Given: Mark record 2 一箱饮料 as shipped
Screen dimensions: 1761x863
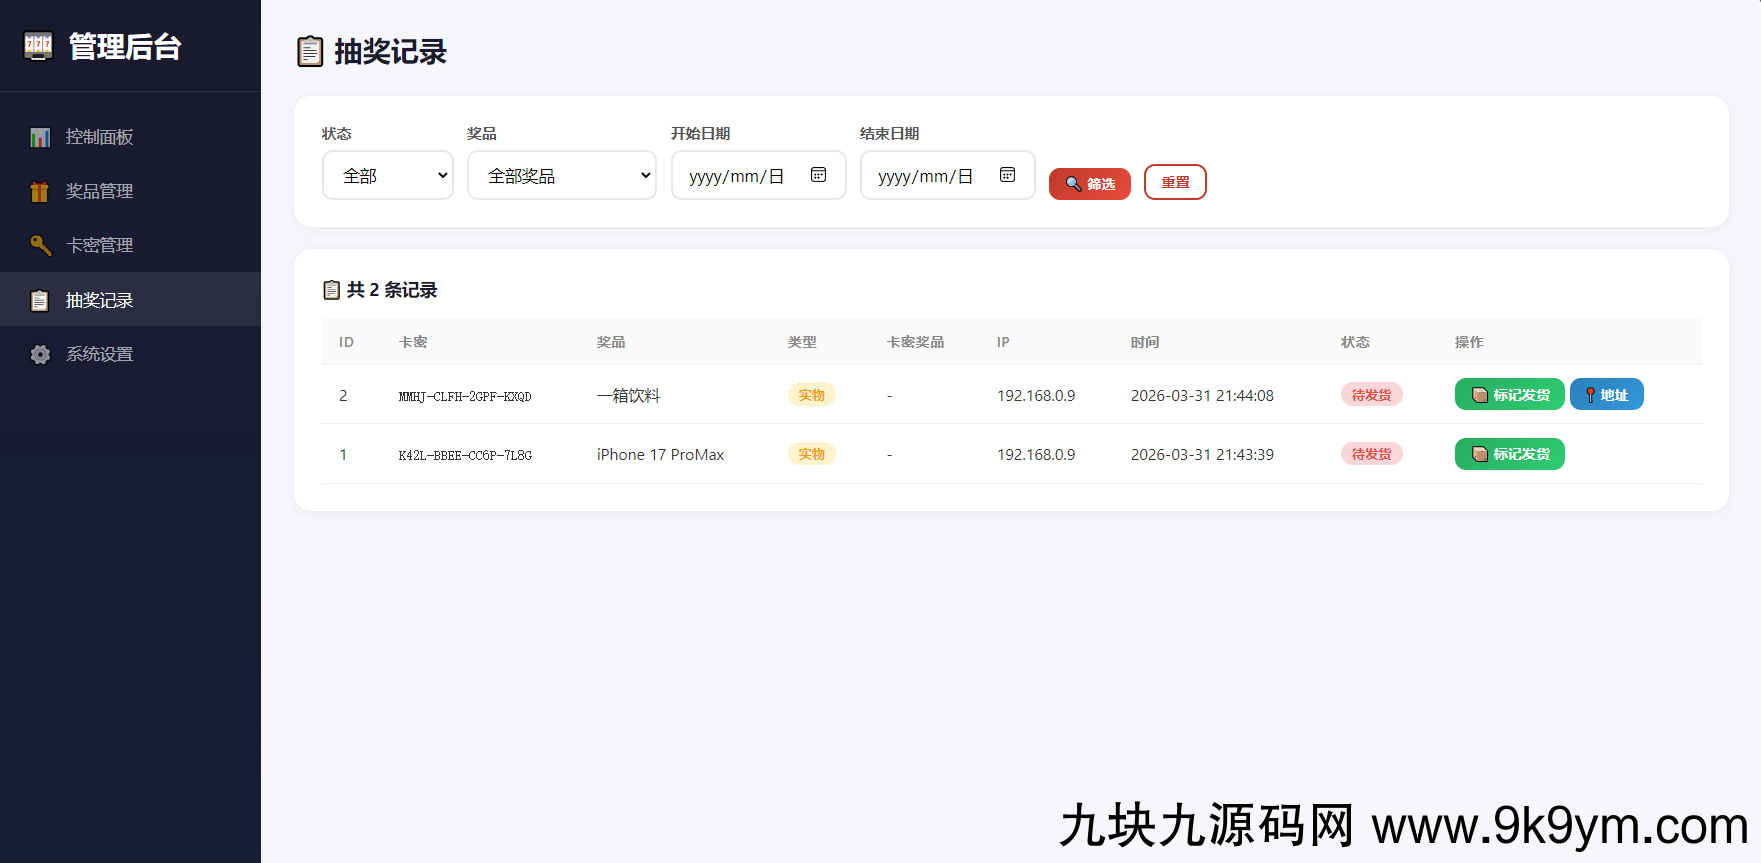Looking at the screenshot, I should [1509, 395].
